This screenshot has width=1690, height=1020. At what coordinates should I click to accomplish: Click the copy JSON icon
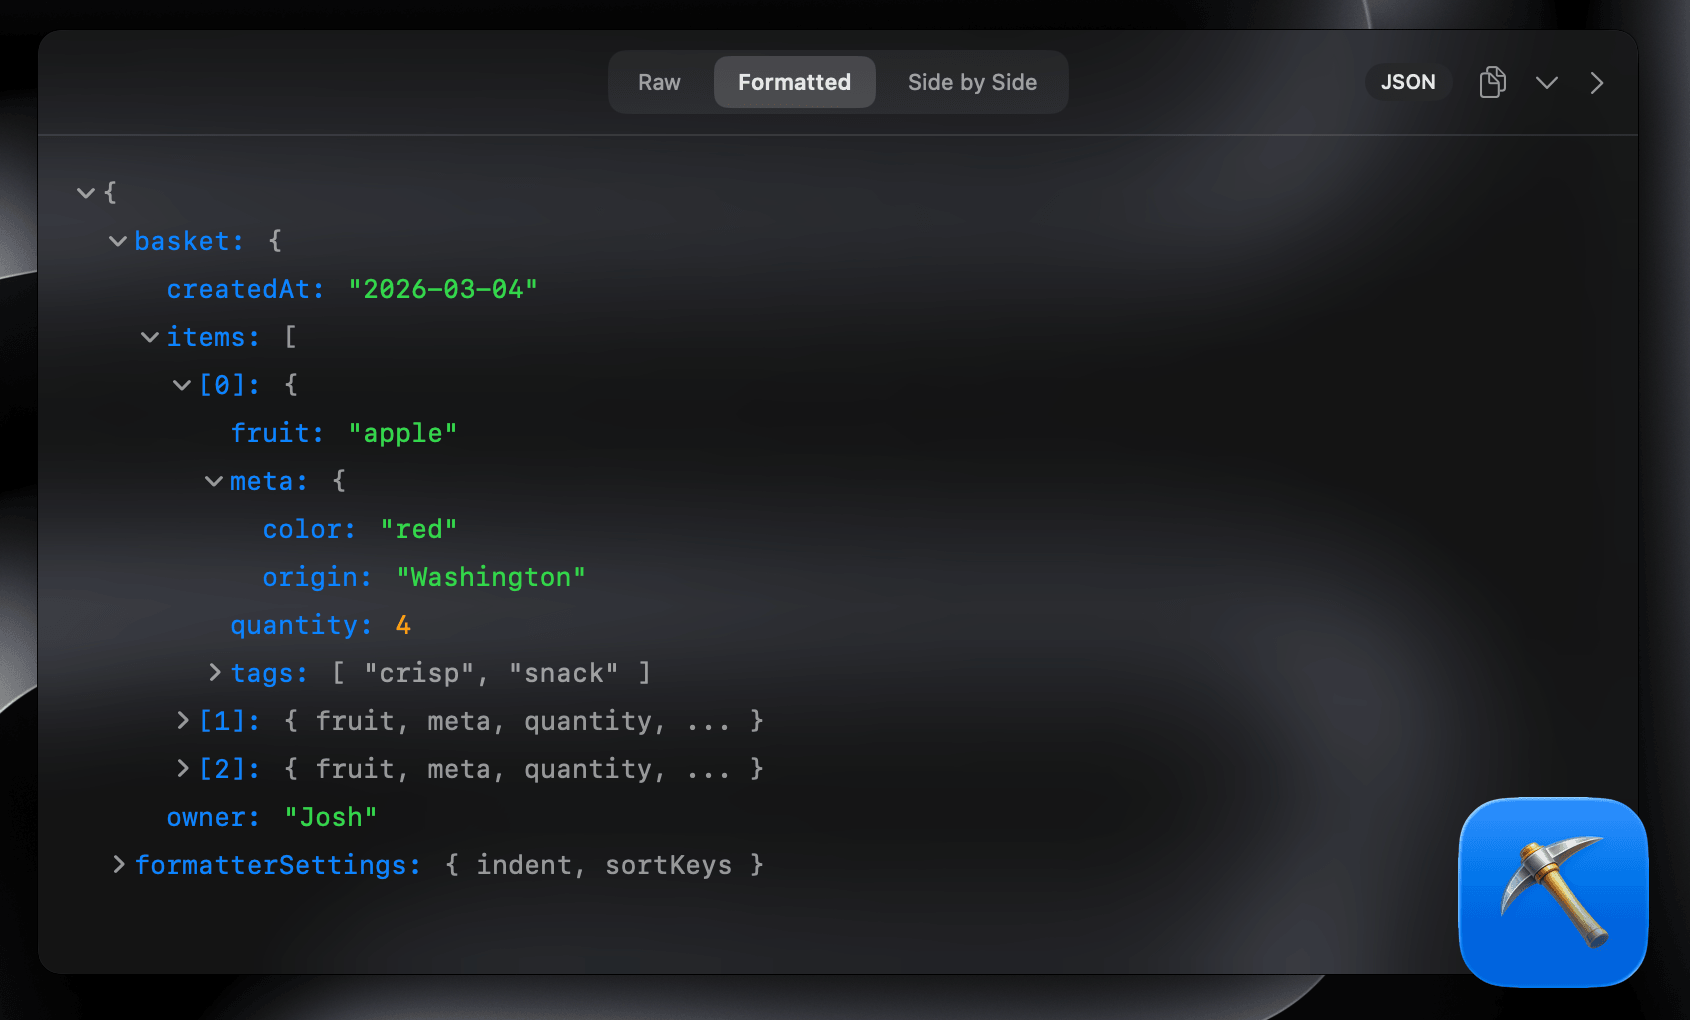(1493, 83)
